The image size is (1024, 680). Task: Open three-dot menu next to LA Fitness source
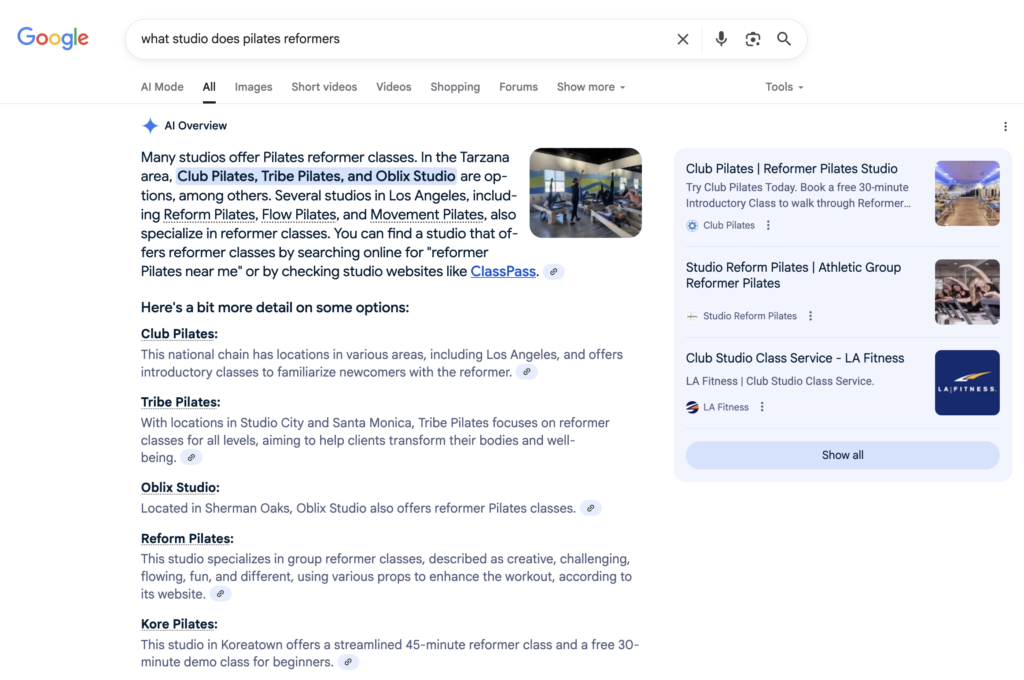coord(762,407)
